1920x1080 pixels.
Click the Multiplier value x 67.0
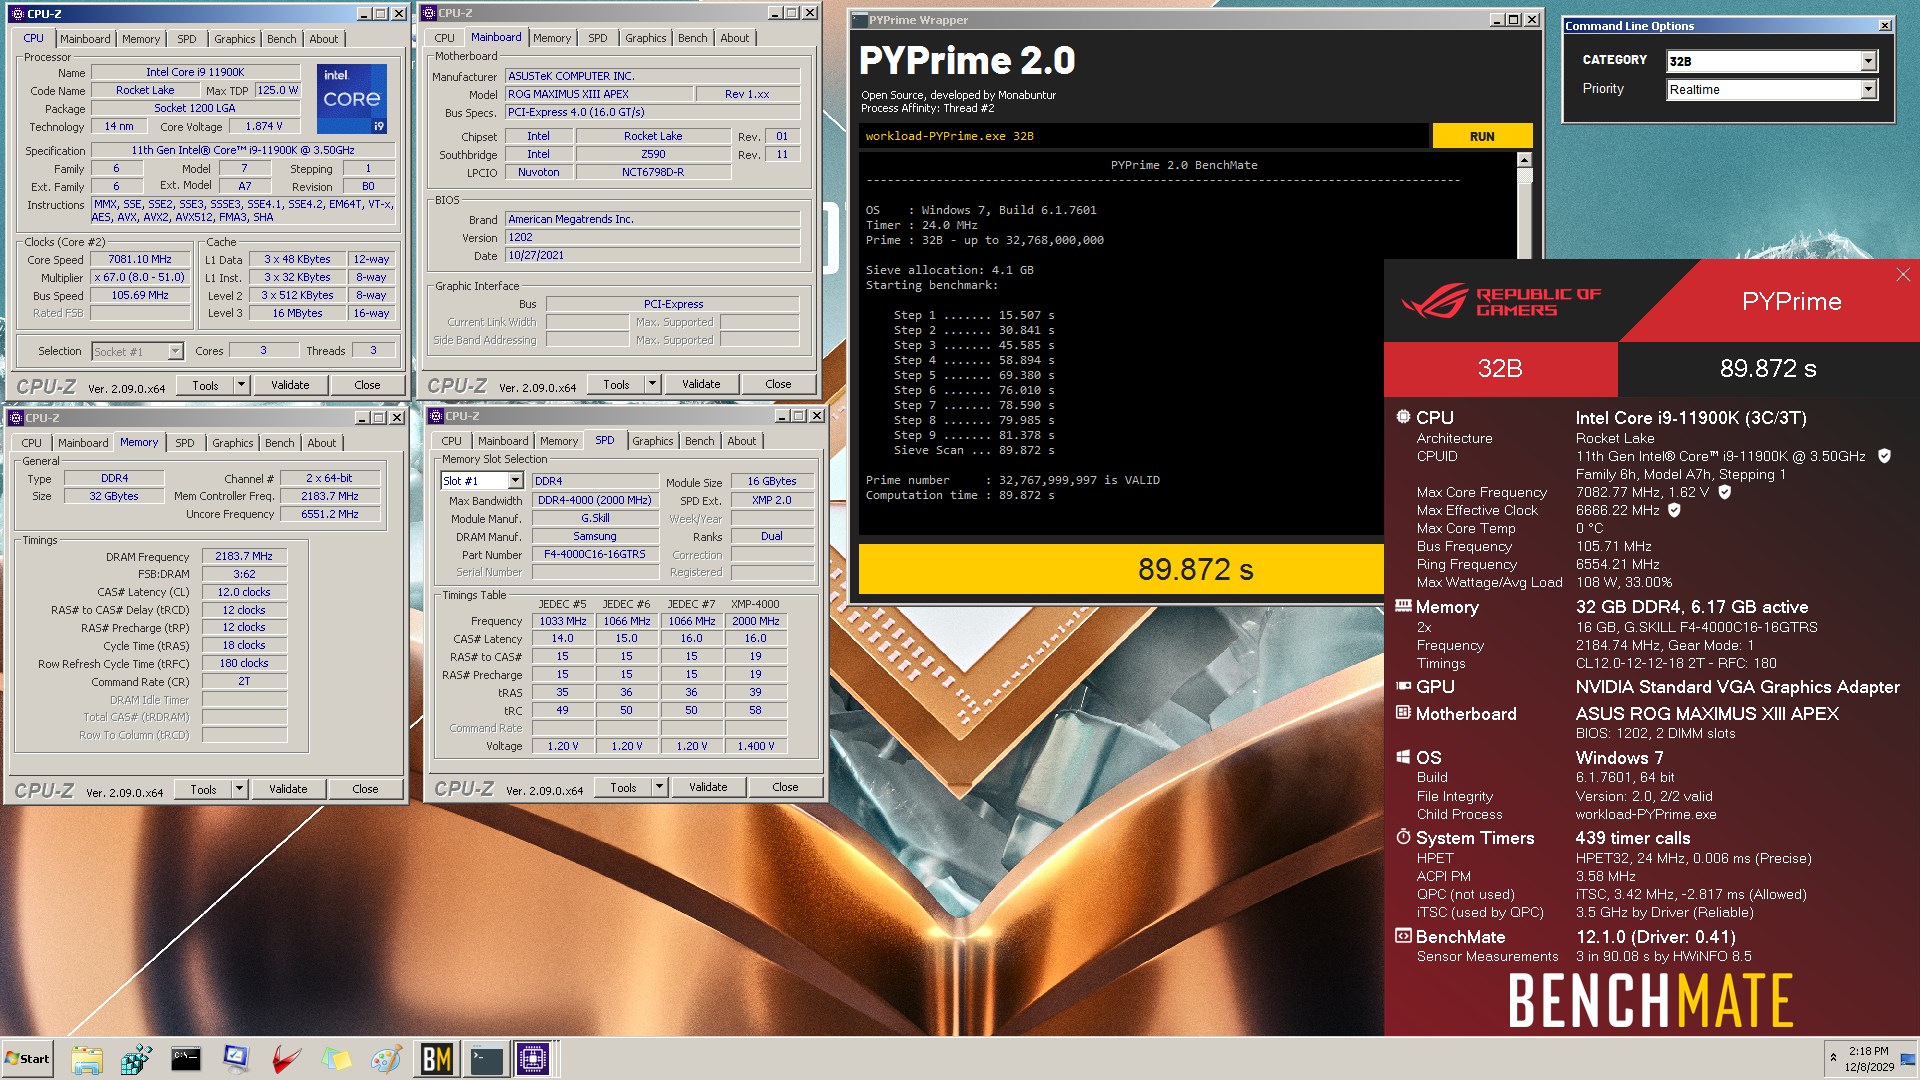(x=140, y=277)
